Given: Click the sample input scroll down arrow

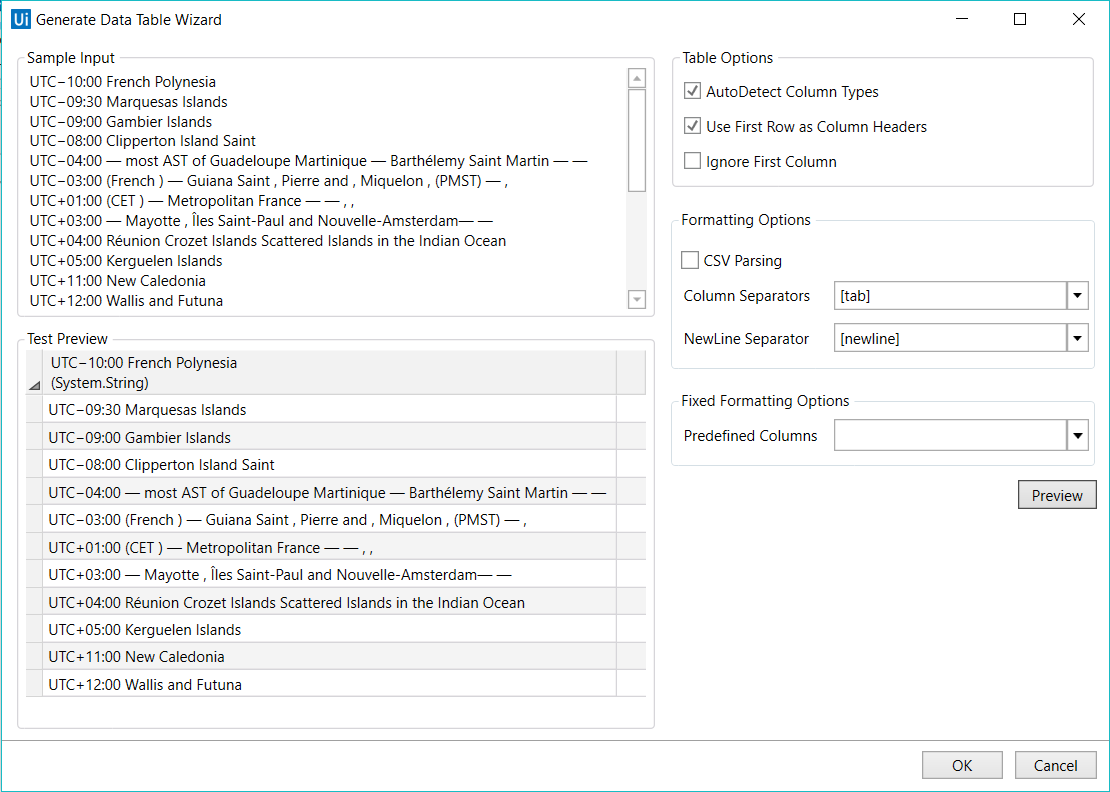Looking at the screenshot, I should [x=637, y=299].
